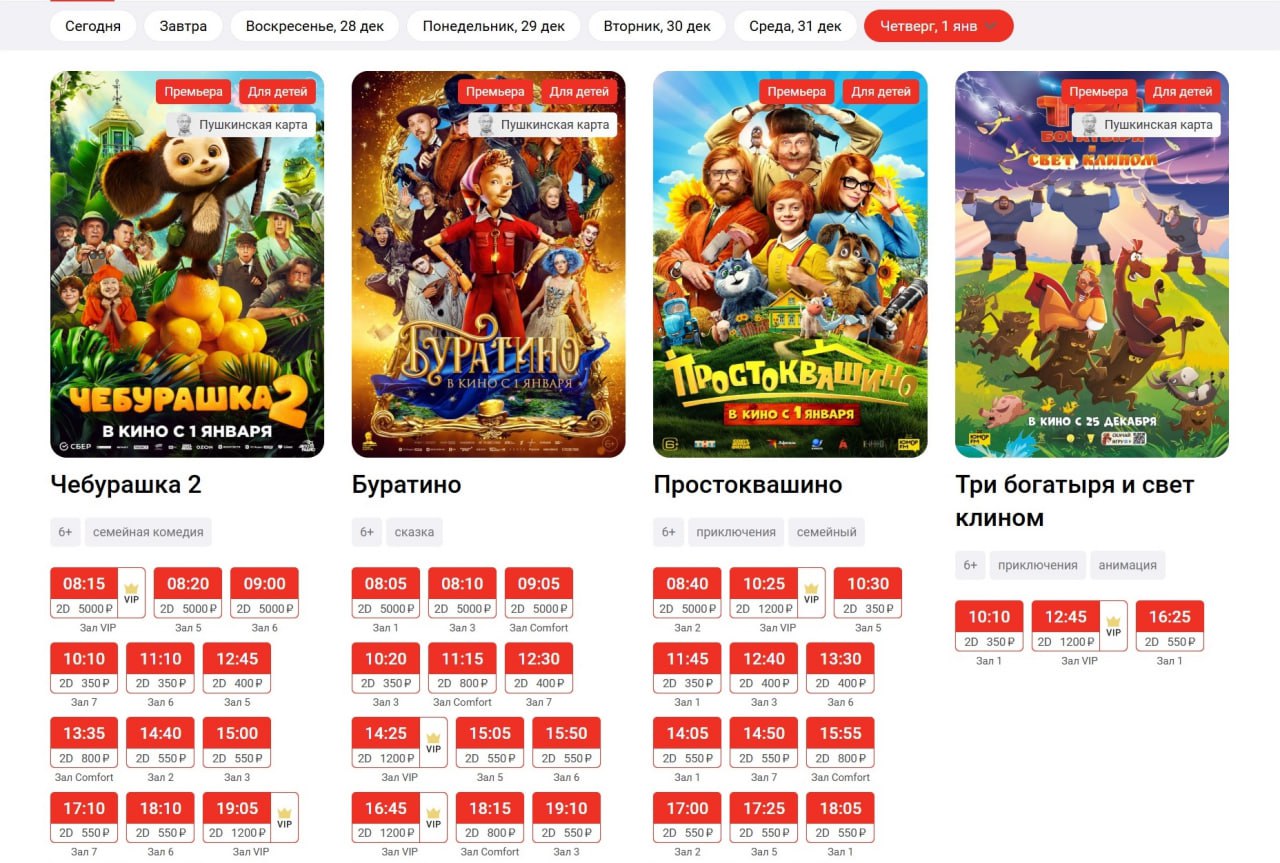1280x863 pixels.
Task: Click VIP crown on Чебурашка 2 19:05
Action: [284, 812]
